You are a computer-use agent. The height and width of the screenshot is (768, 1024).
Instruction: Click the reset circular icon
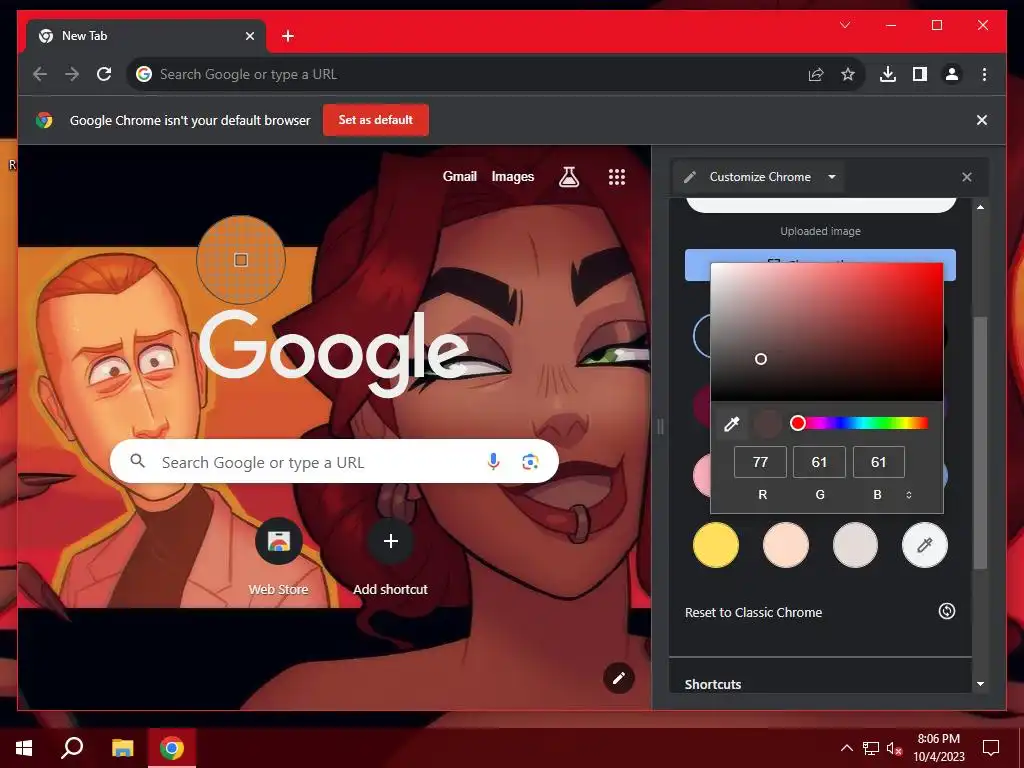[x=947, y=611]
